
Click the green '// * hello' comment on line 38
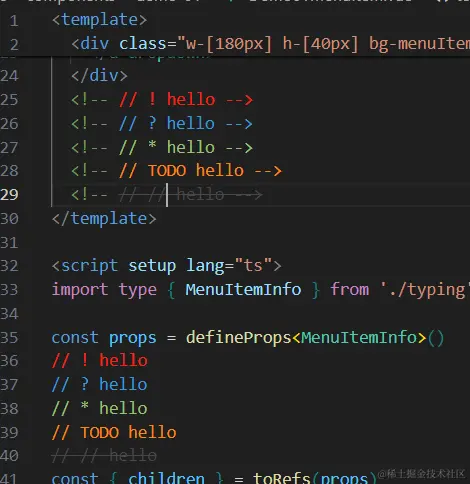[x=100, y=409]
